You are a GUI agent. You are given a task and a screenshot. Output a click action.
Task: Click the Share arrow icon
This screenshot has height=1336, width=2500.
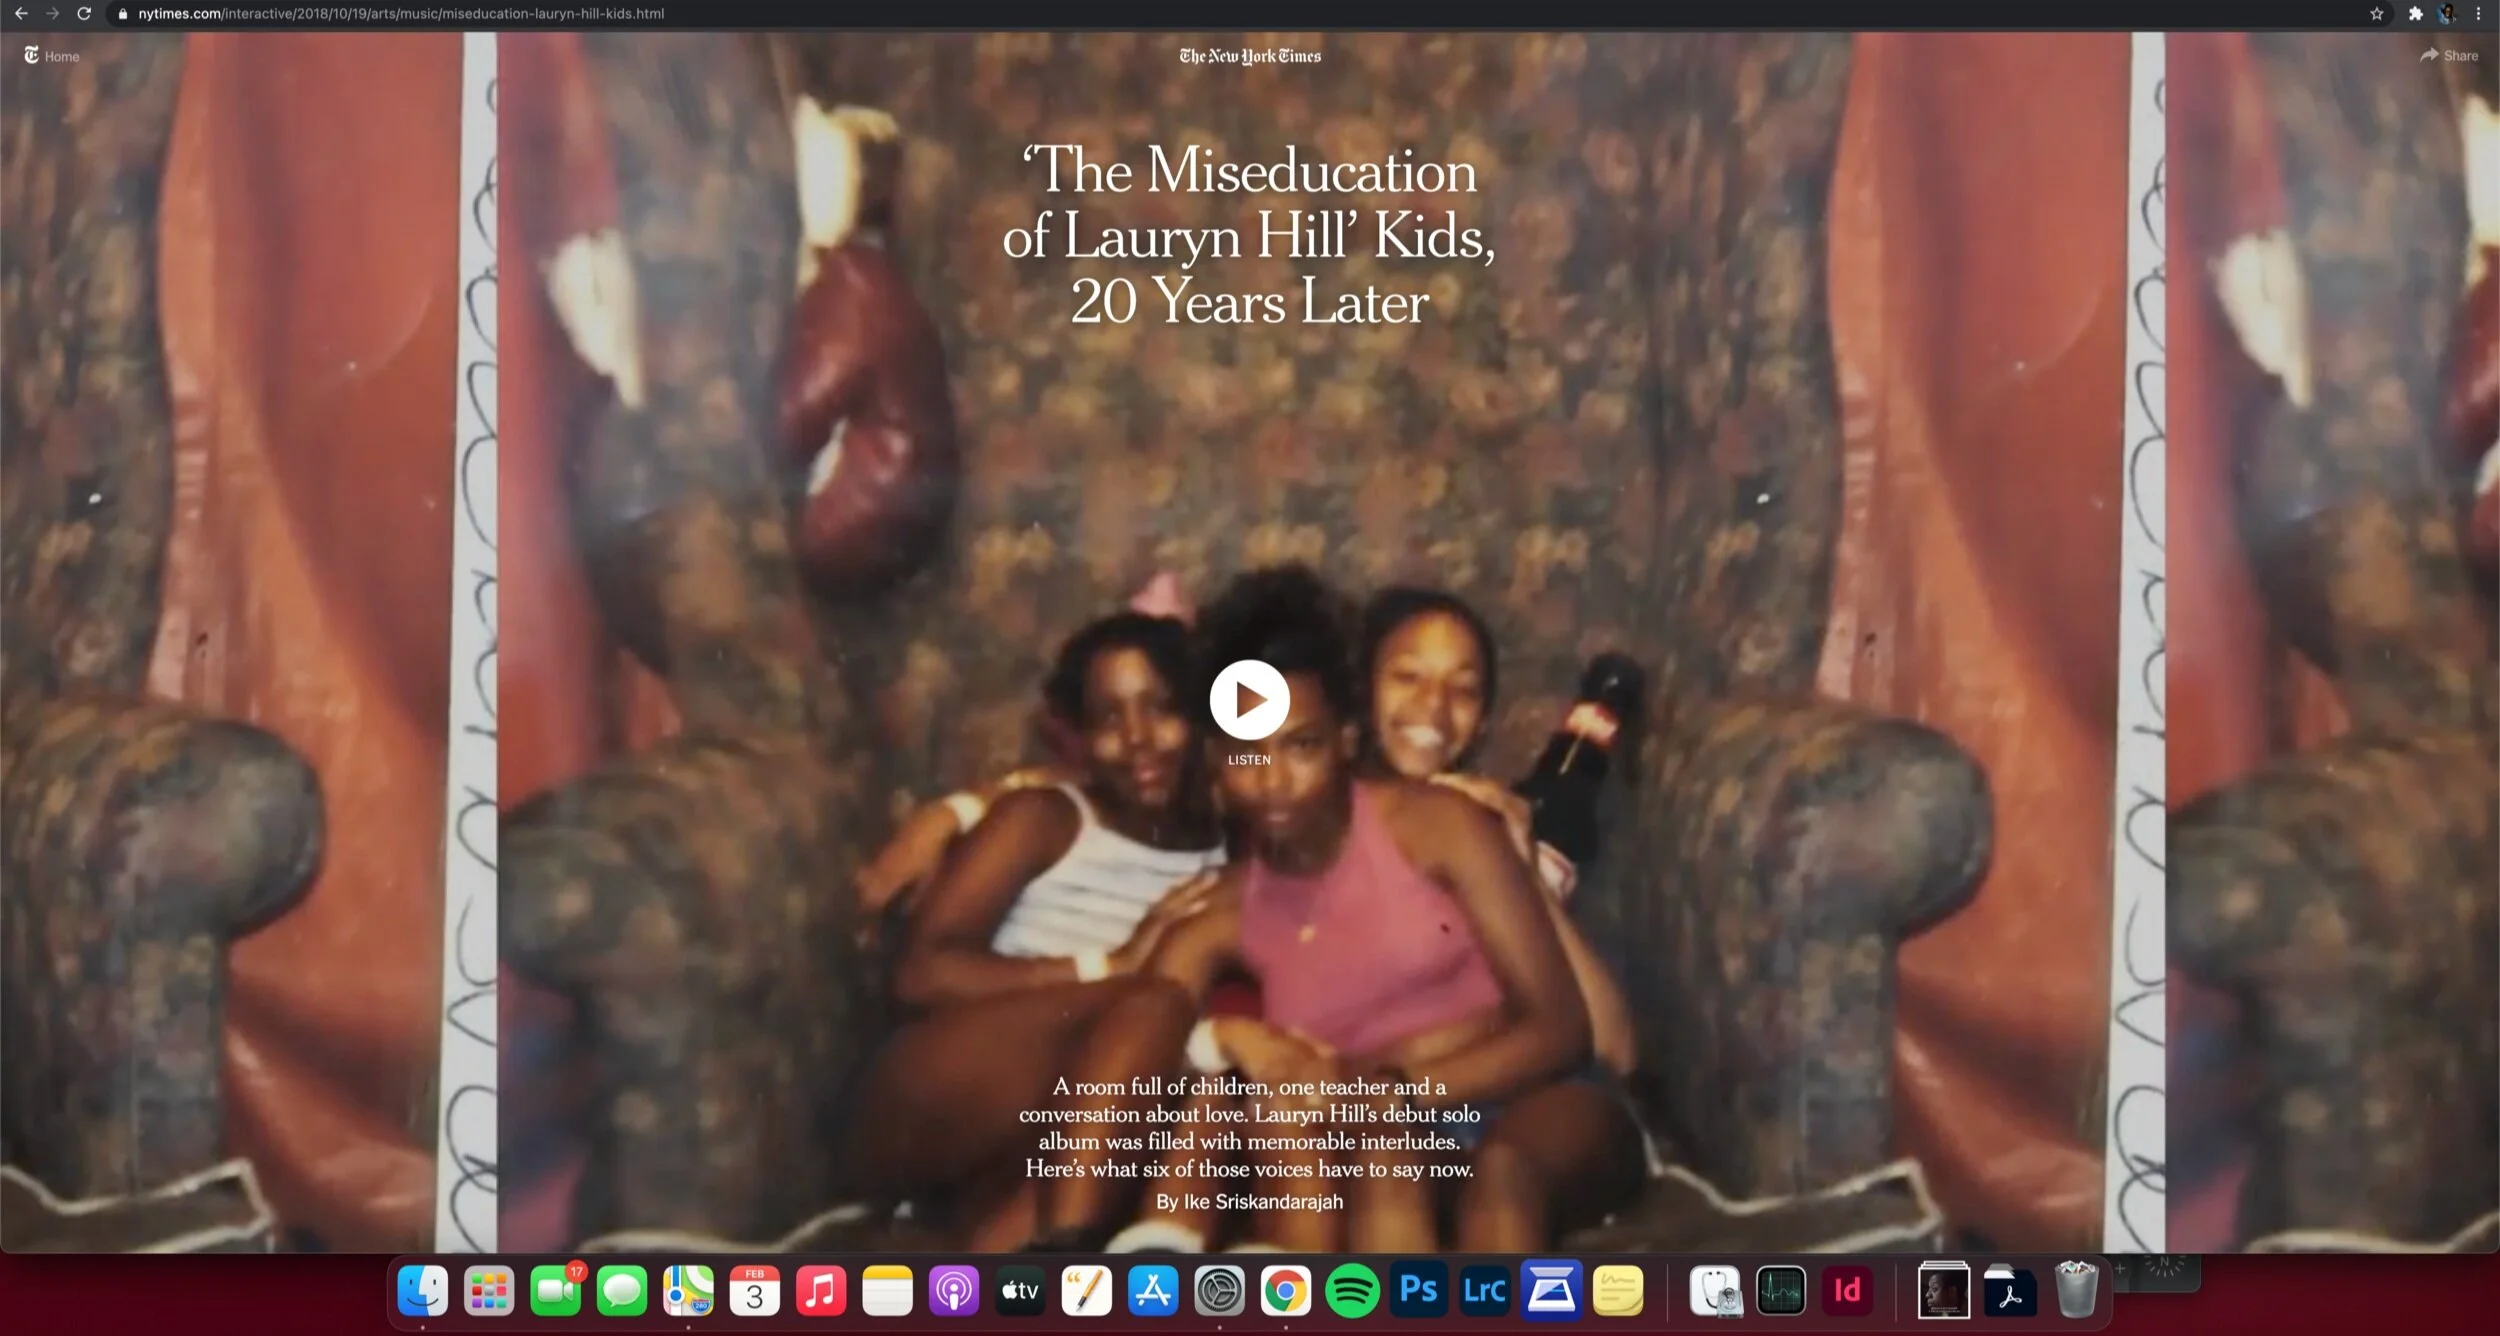tap(2429, 55)
